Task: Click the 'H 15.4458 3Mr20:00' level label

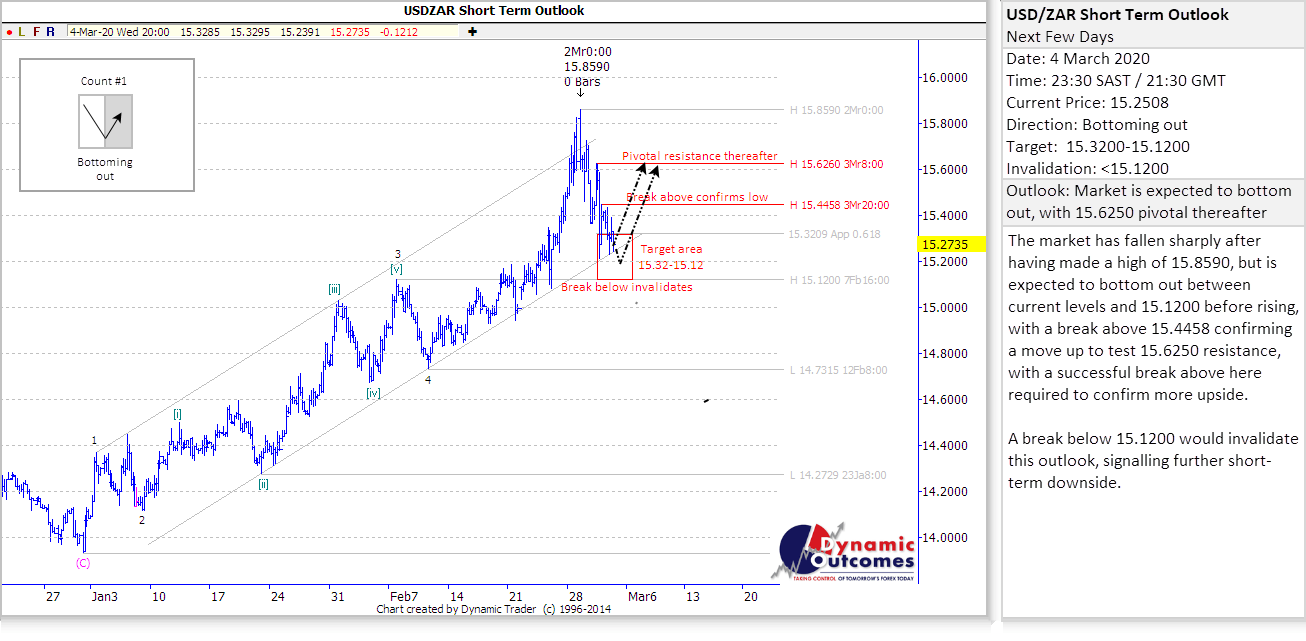Action: (839, 205)
